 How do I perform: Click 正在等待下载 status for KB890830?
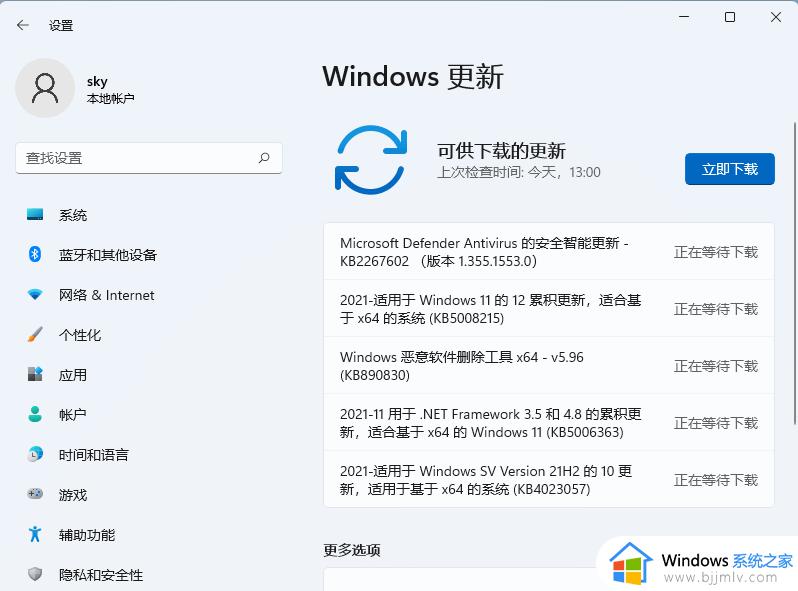[716, 366]
